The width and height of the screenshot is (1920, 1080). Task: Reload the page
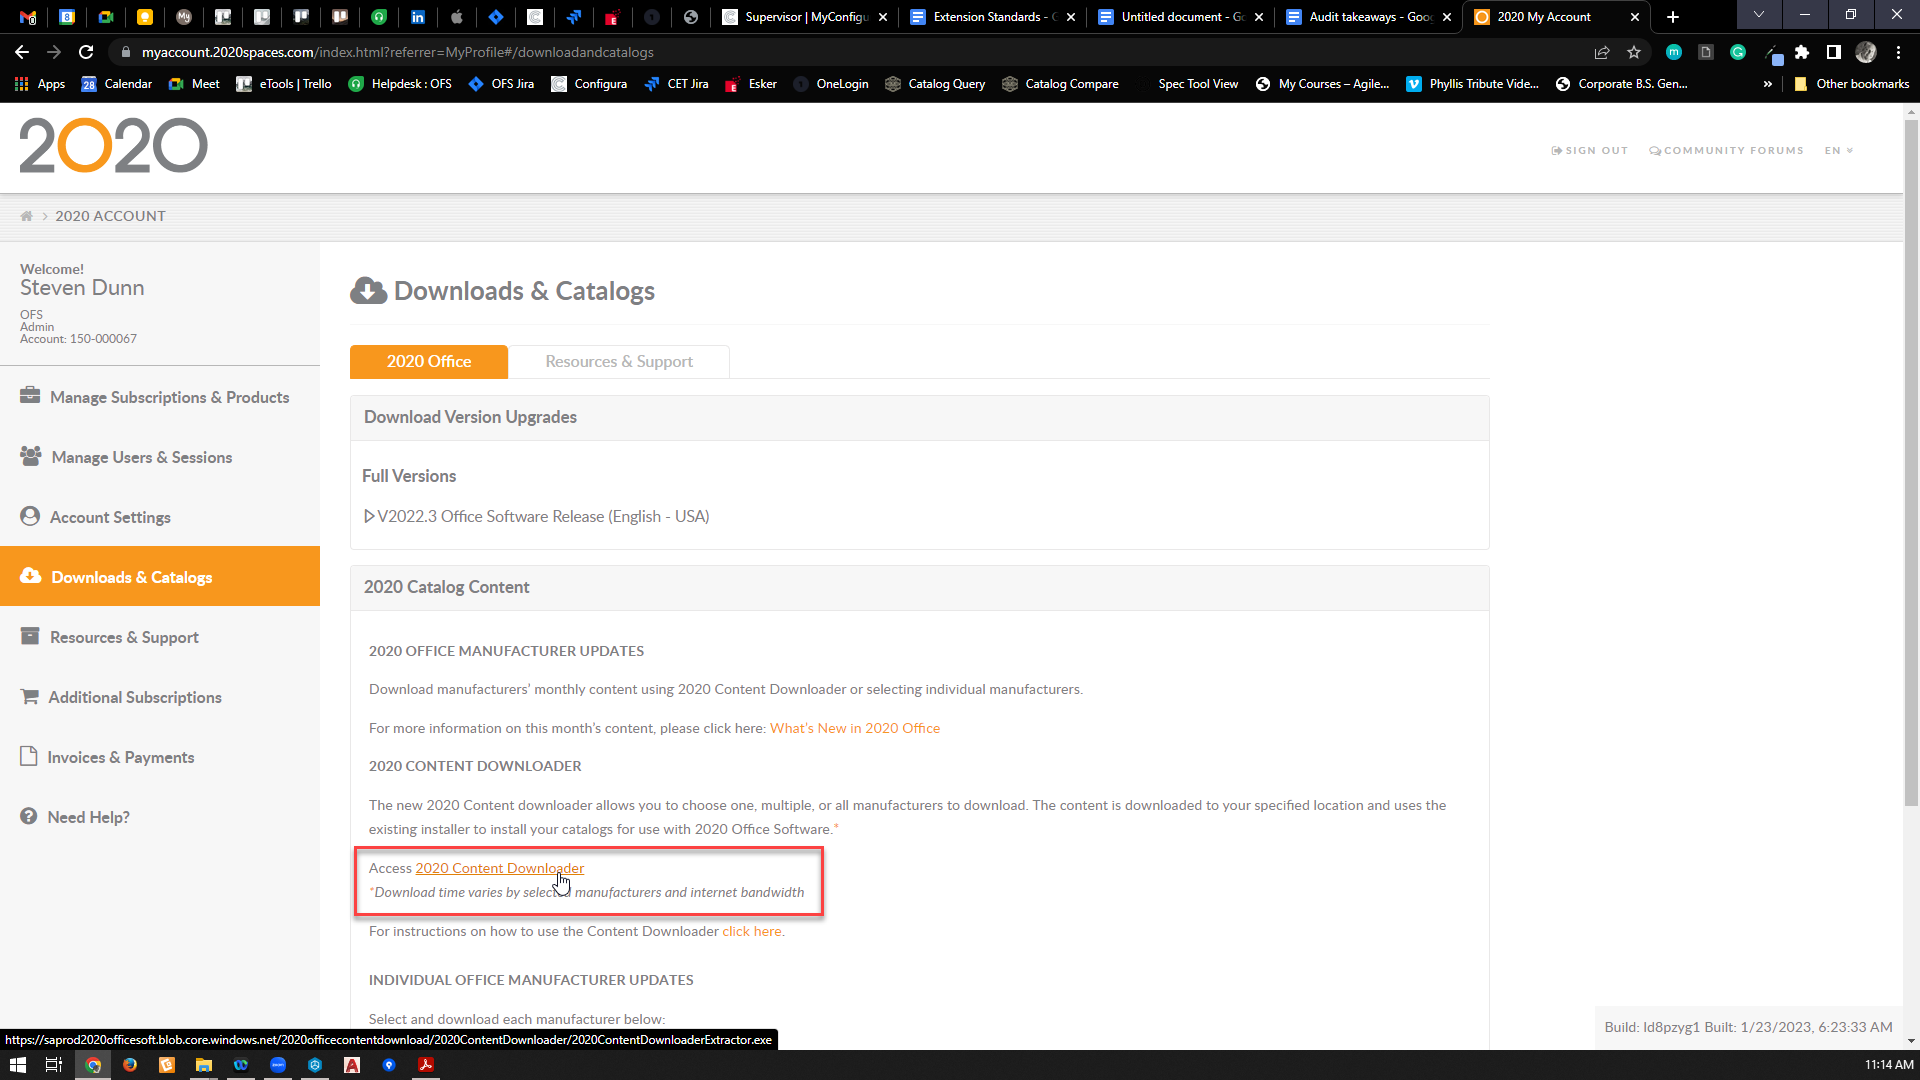tap(86, 52)
